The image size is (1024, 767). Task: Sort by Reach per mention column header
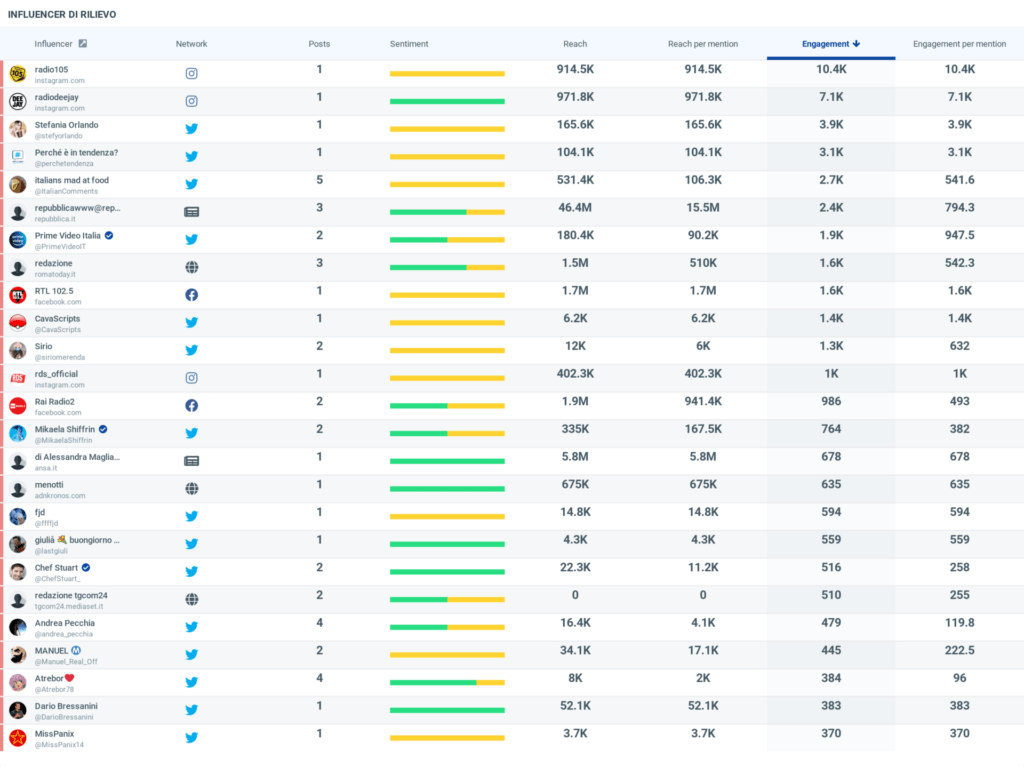click(703, 44)
